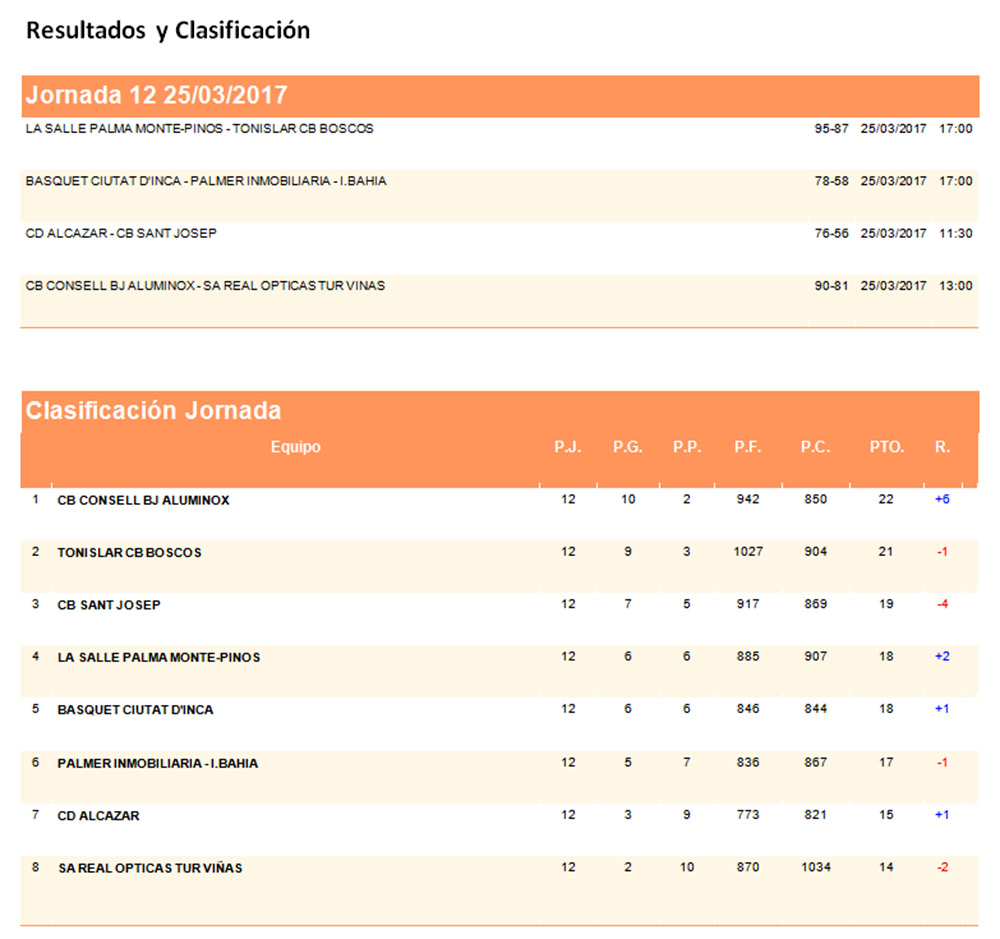Viewport: 1000px width, 939px height.
Task: Click the R. column header
Action: pyautogui.click(x=941, y=447)
